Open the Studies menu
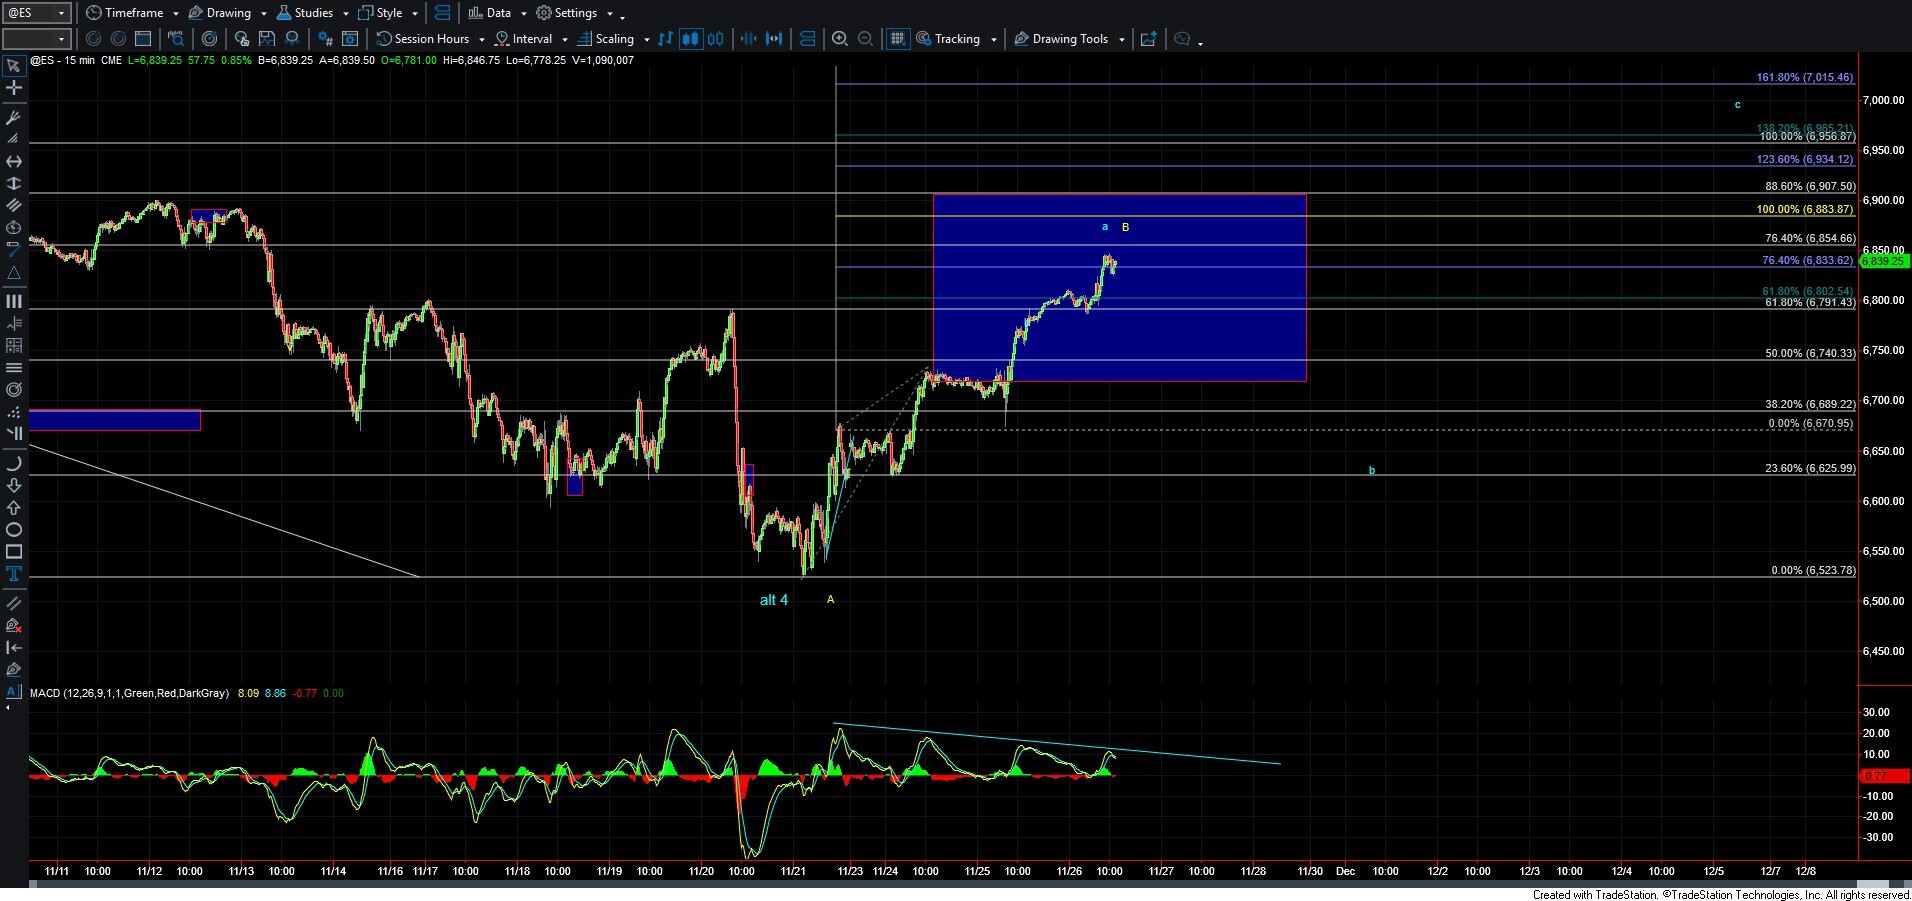1912x901 pixels. 312,13
